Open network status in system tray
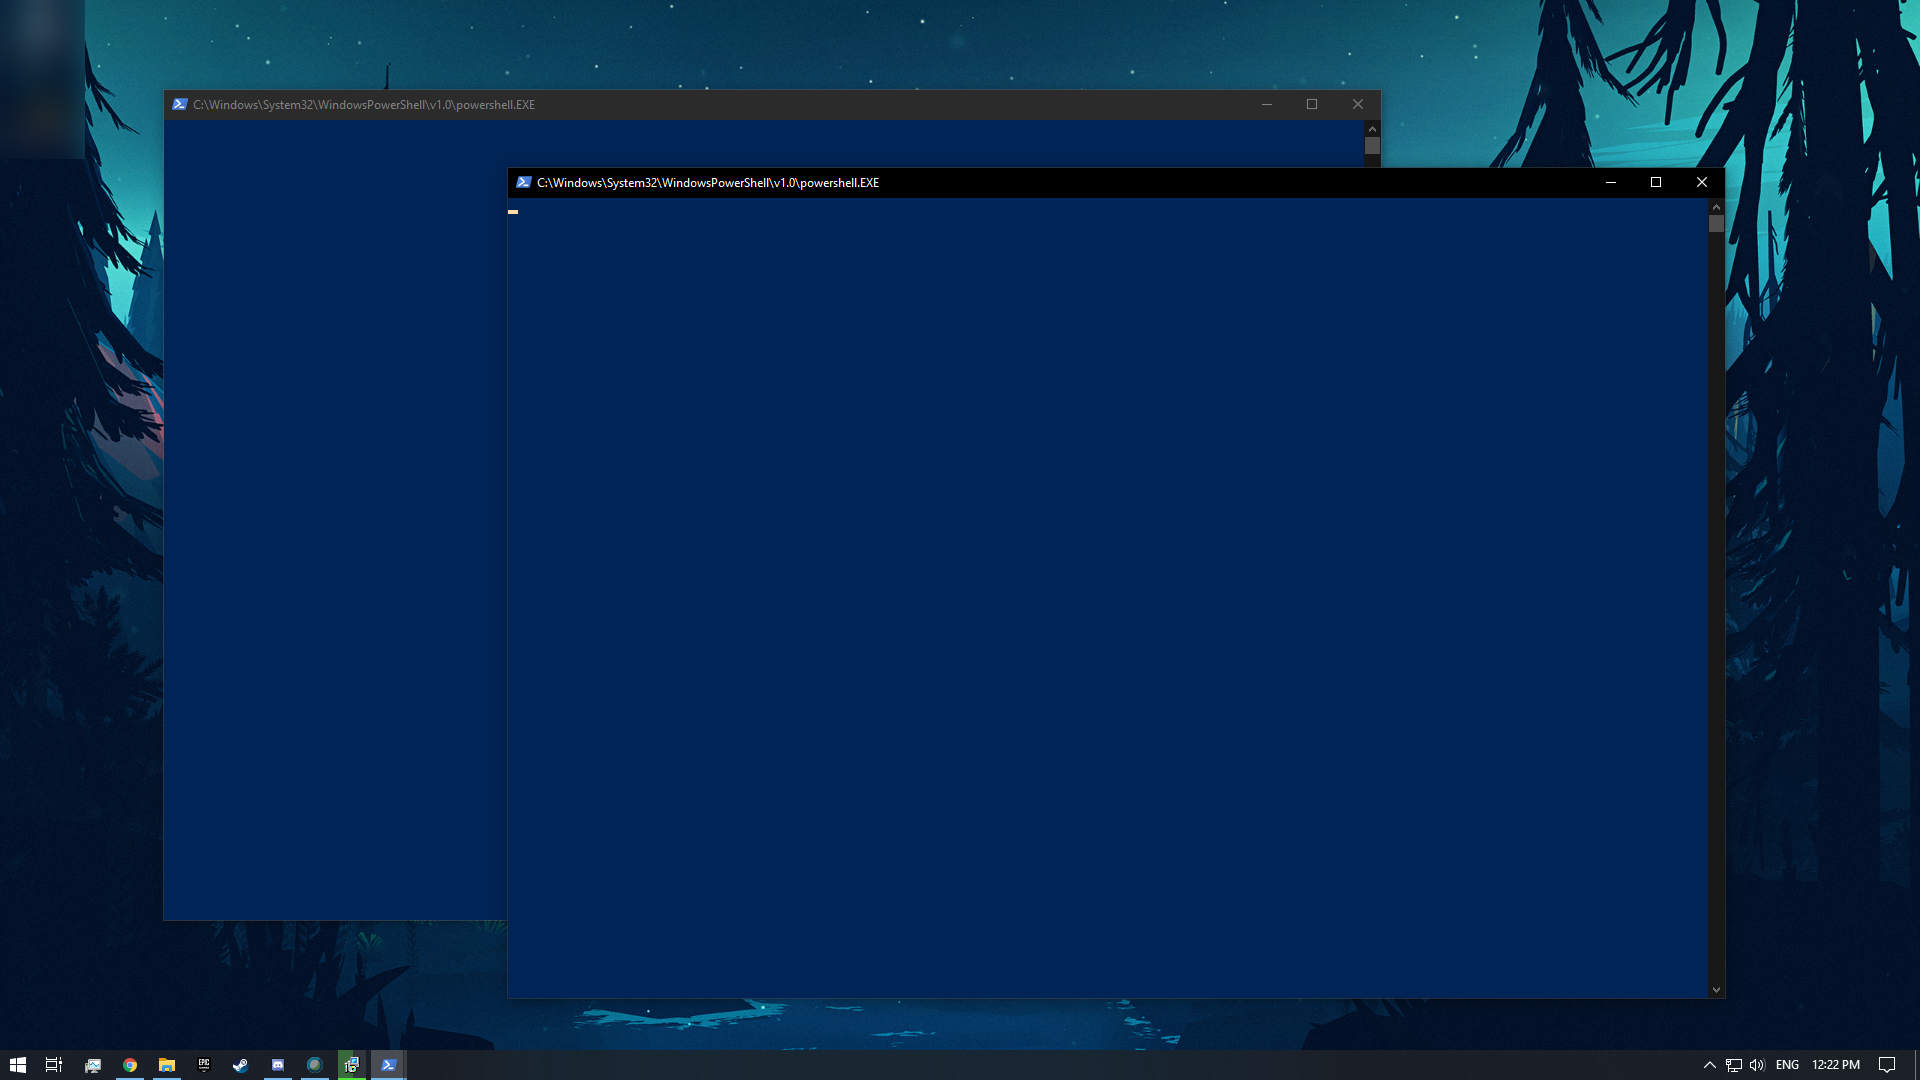This screenshot has height=1080, width=1920. (1733, 1065)
